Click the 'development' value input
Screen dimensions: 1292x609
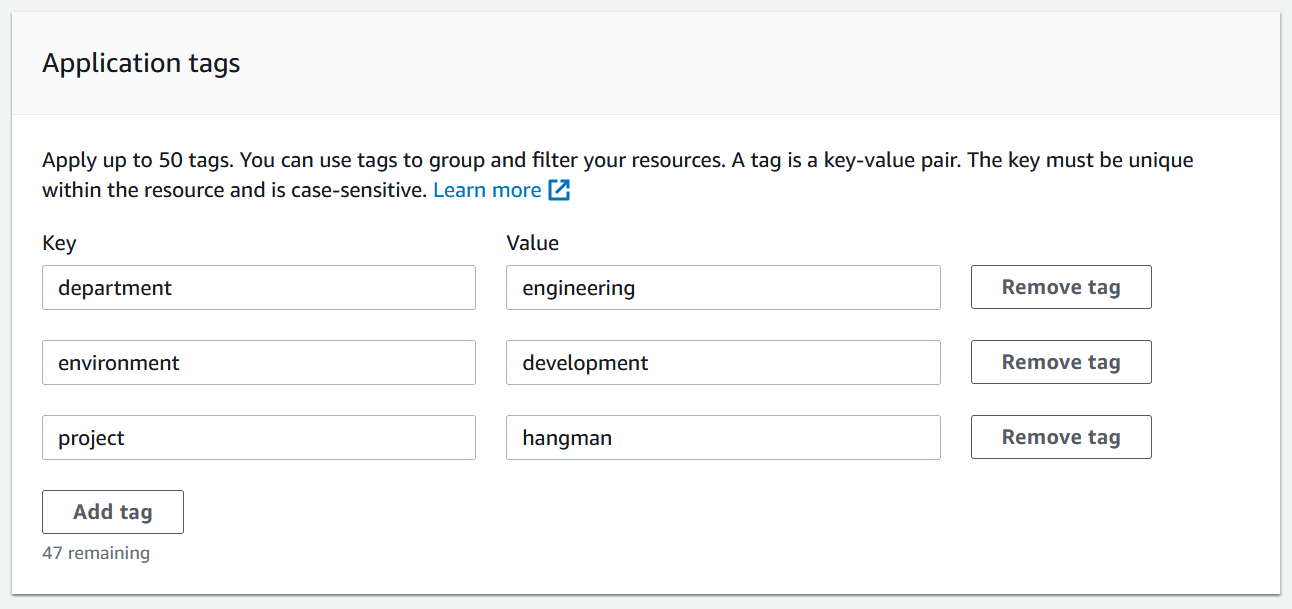(x=722, y=363)
